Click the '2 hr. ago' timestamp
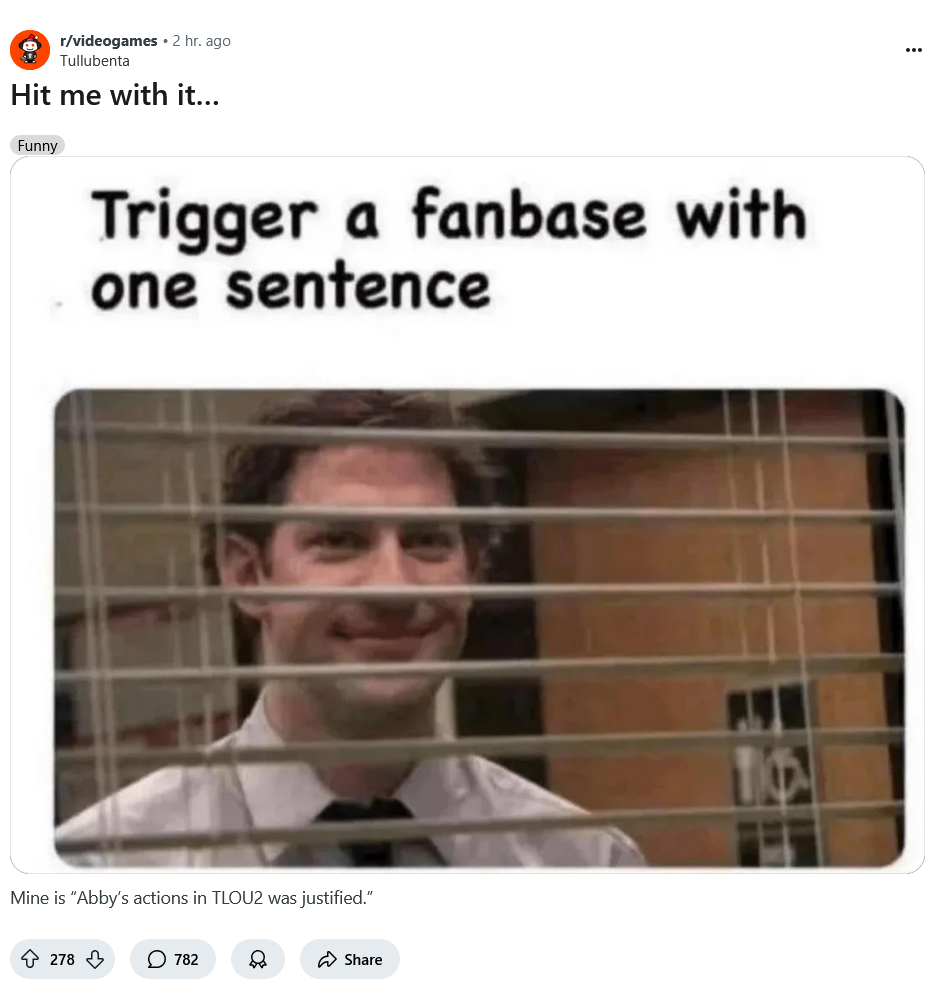Image resolution: width=935 pixels, height=988 pixels. (x=202, y=40)
